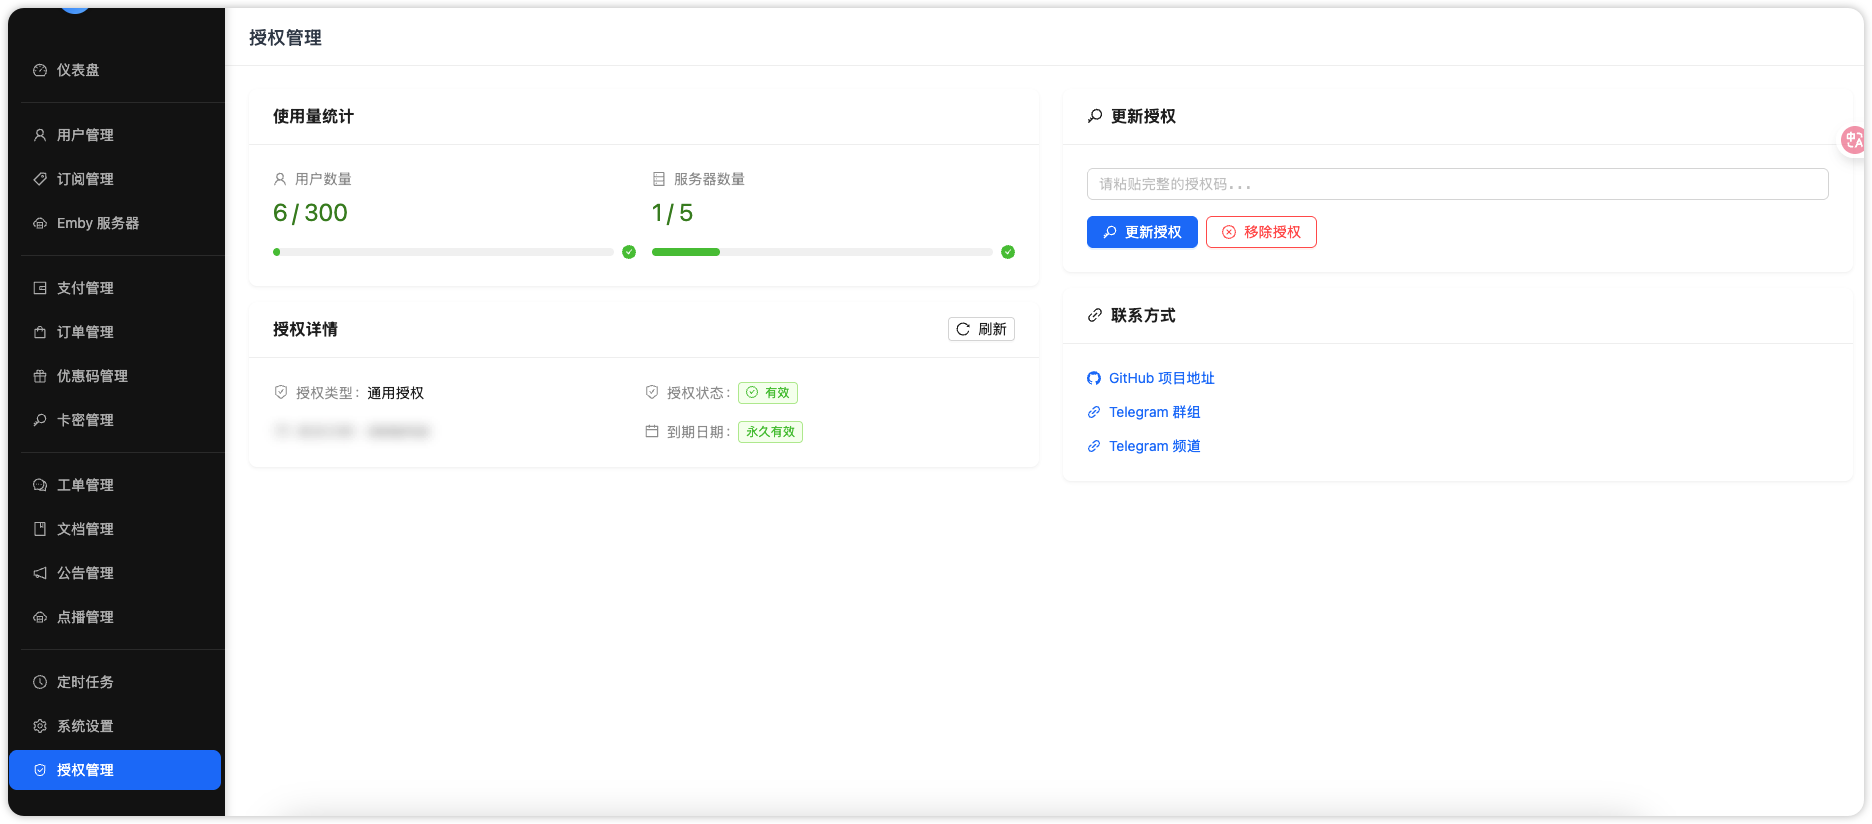The image size is (1872, 824).
Task: Open the Emby 服务器 menu item
Action: coord(98,223)
